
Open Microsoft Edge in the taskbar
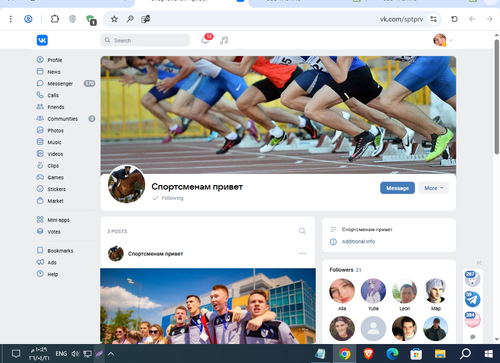pos(392,354)
